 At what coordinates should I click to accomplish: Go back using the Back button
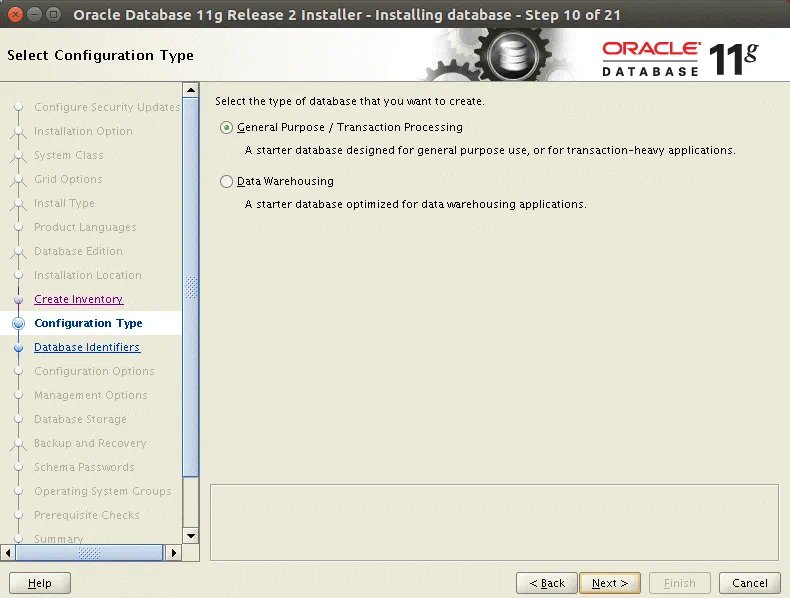point(547,583)
